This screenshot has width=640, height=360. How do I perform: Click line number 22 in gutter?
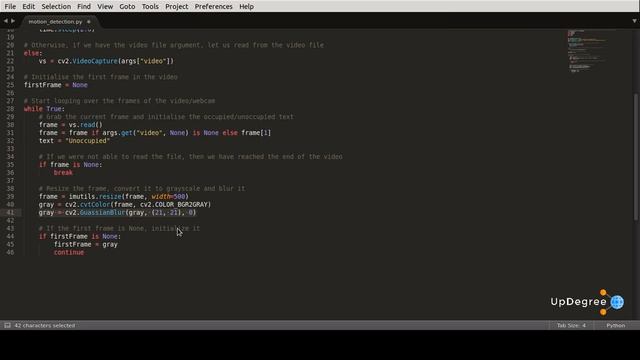[x=10, y=61]
